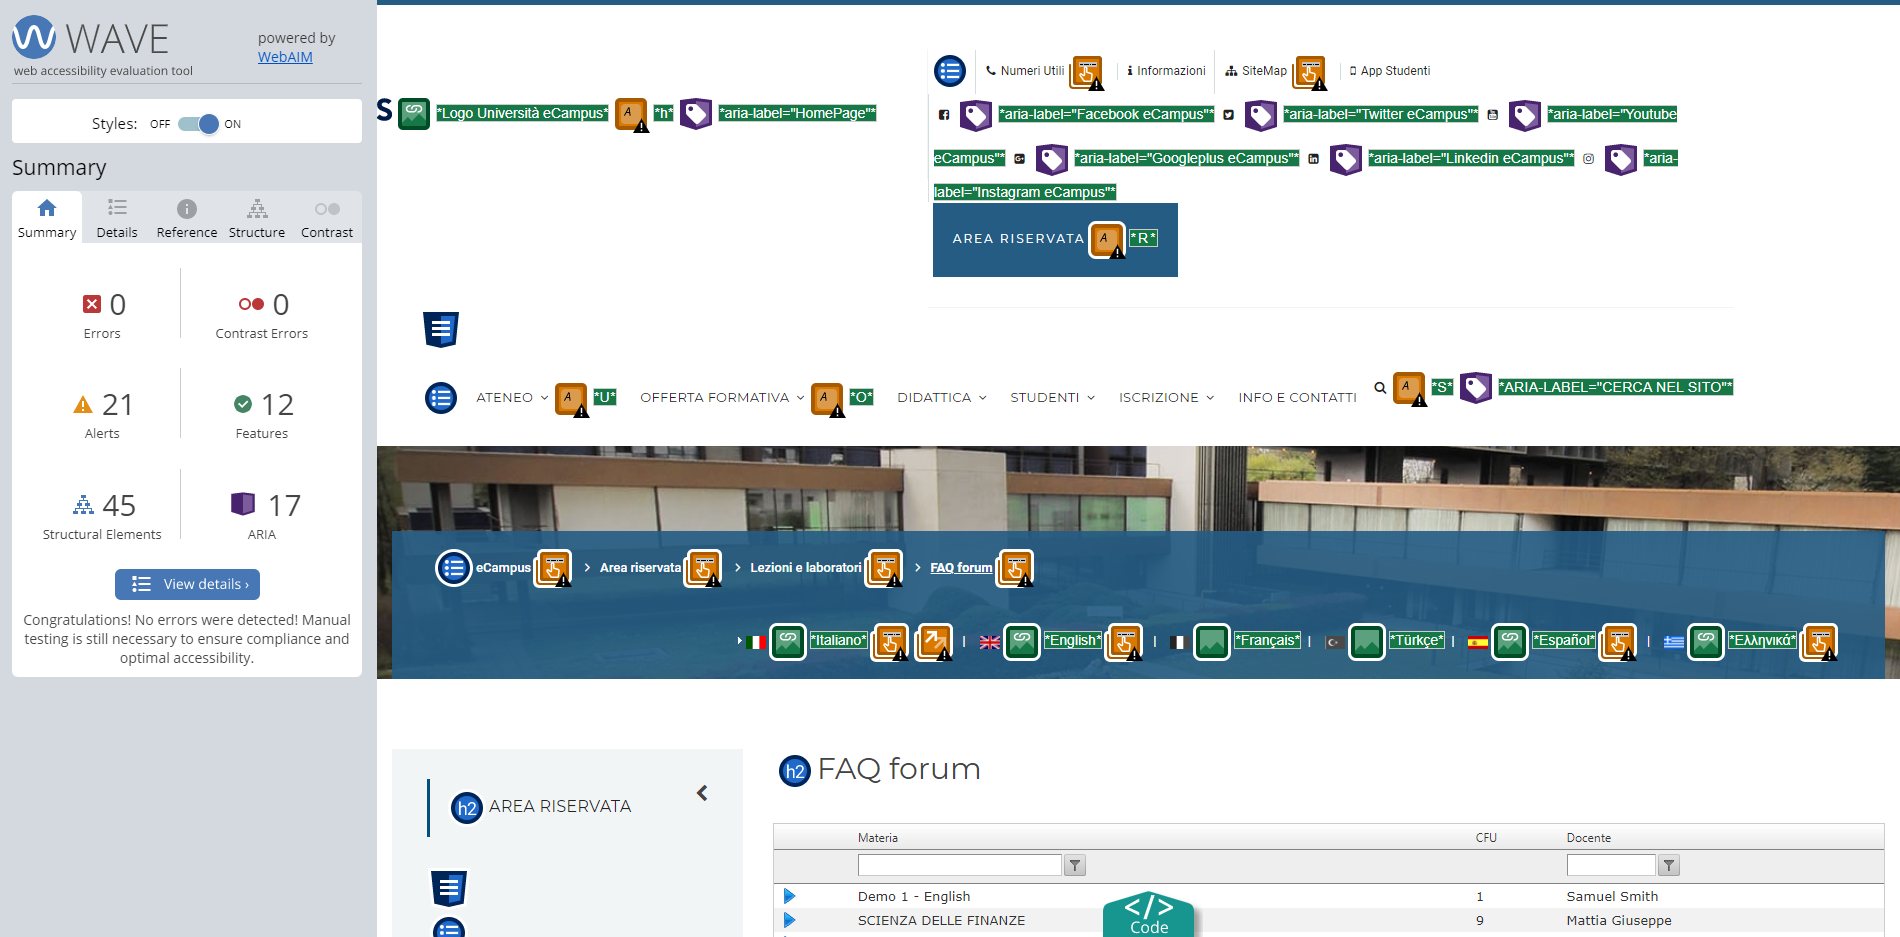Click the View details button
Screen dimensions: 1900x937
[187, 584]
